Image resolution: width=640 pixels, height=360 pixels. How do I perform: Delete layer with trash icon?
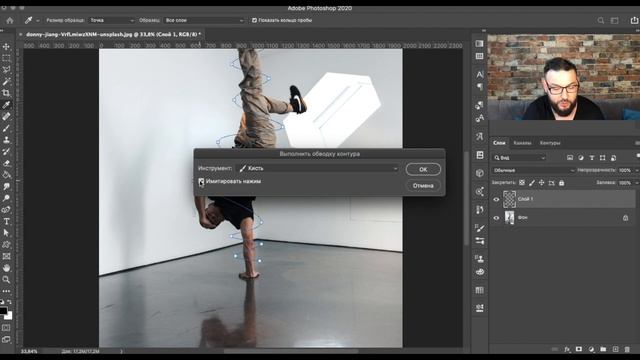[627, 349]
